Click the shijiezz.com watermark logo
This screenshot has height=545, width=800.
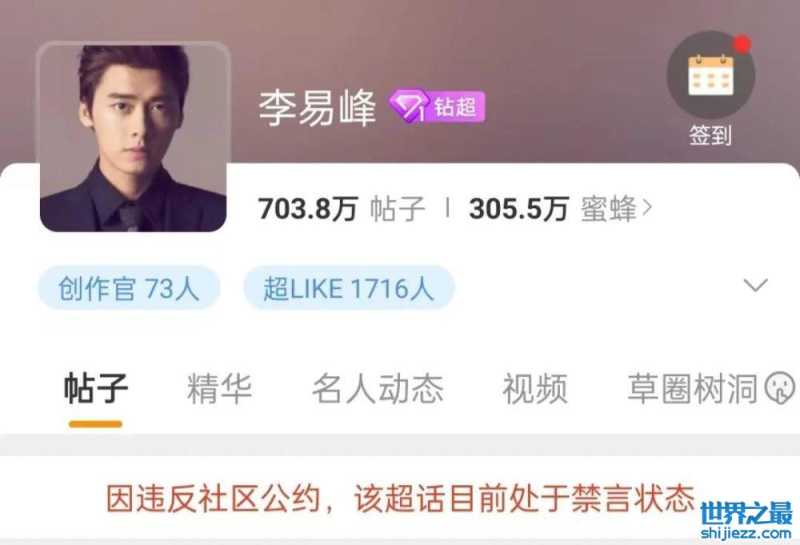tap(746, 520)
